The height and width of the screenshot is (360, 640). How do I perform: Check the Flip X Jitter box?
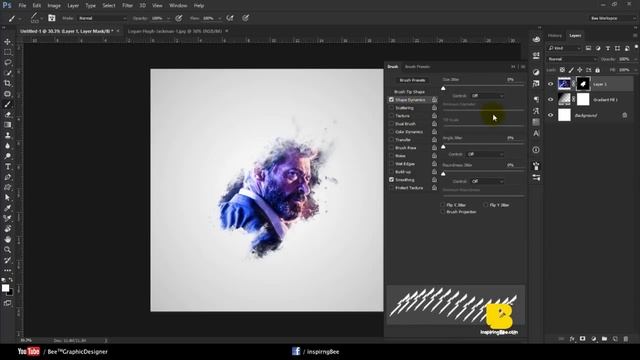pos(443,205)
